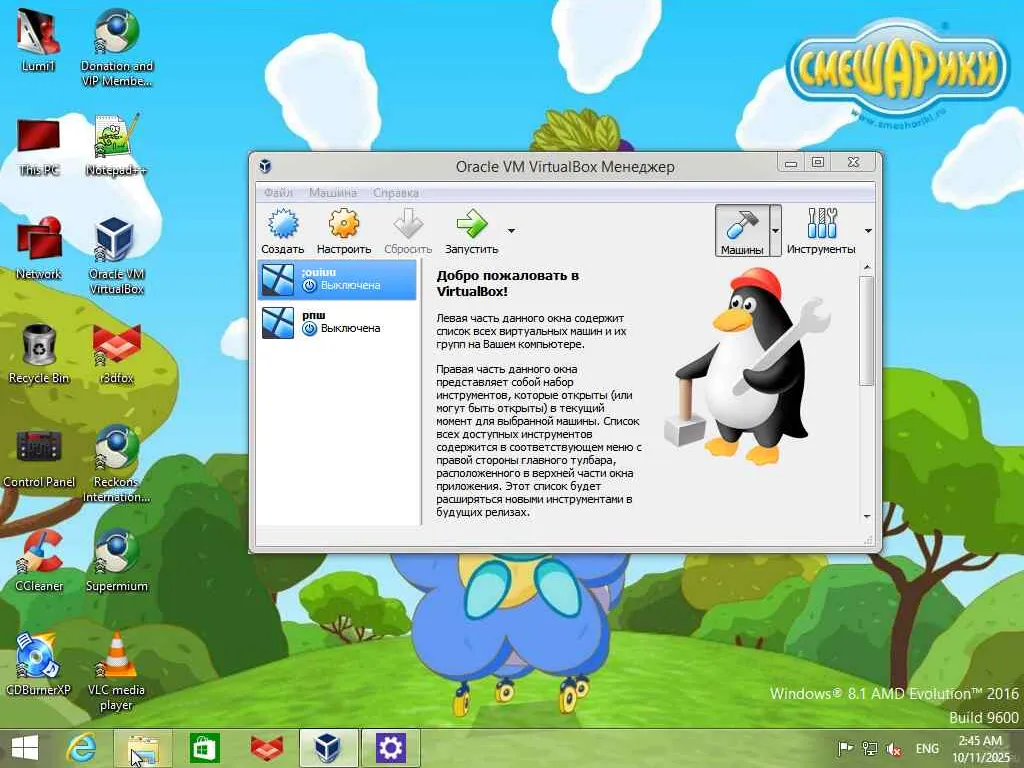Open the Машины tools dropdown arrow
The width and height of the screenshot is (1024, 768).
tap(775, 230)
